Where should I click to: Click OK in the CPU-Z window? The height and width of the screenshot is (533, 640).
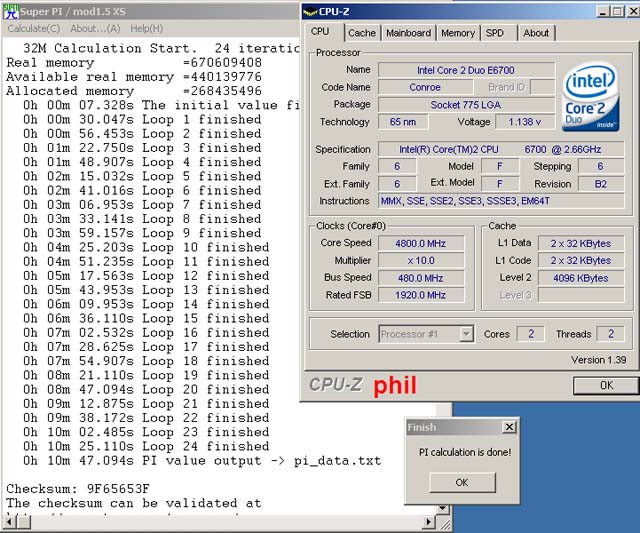click(606, 385)
